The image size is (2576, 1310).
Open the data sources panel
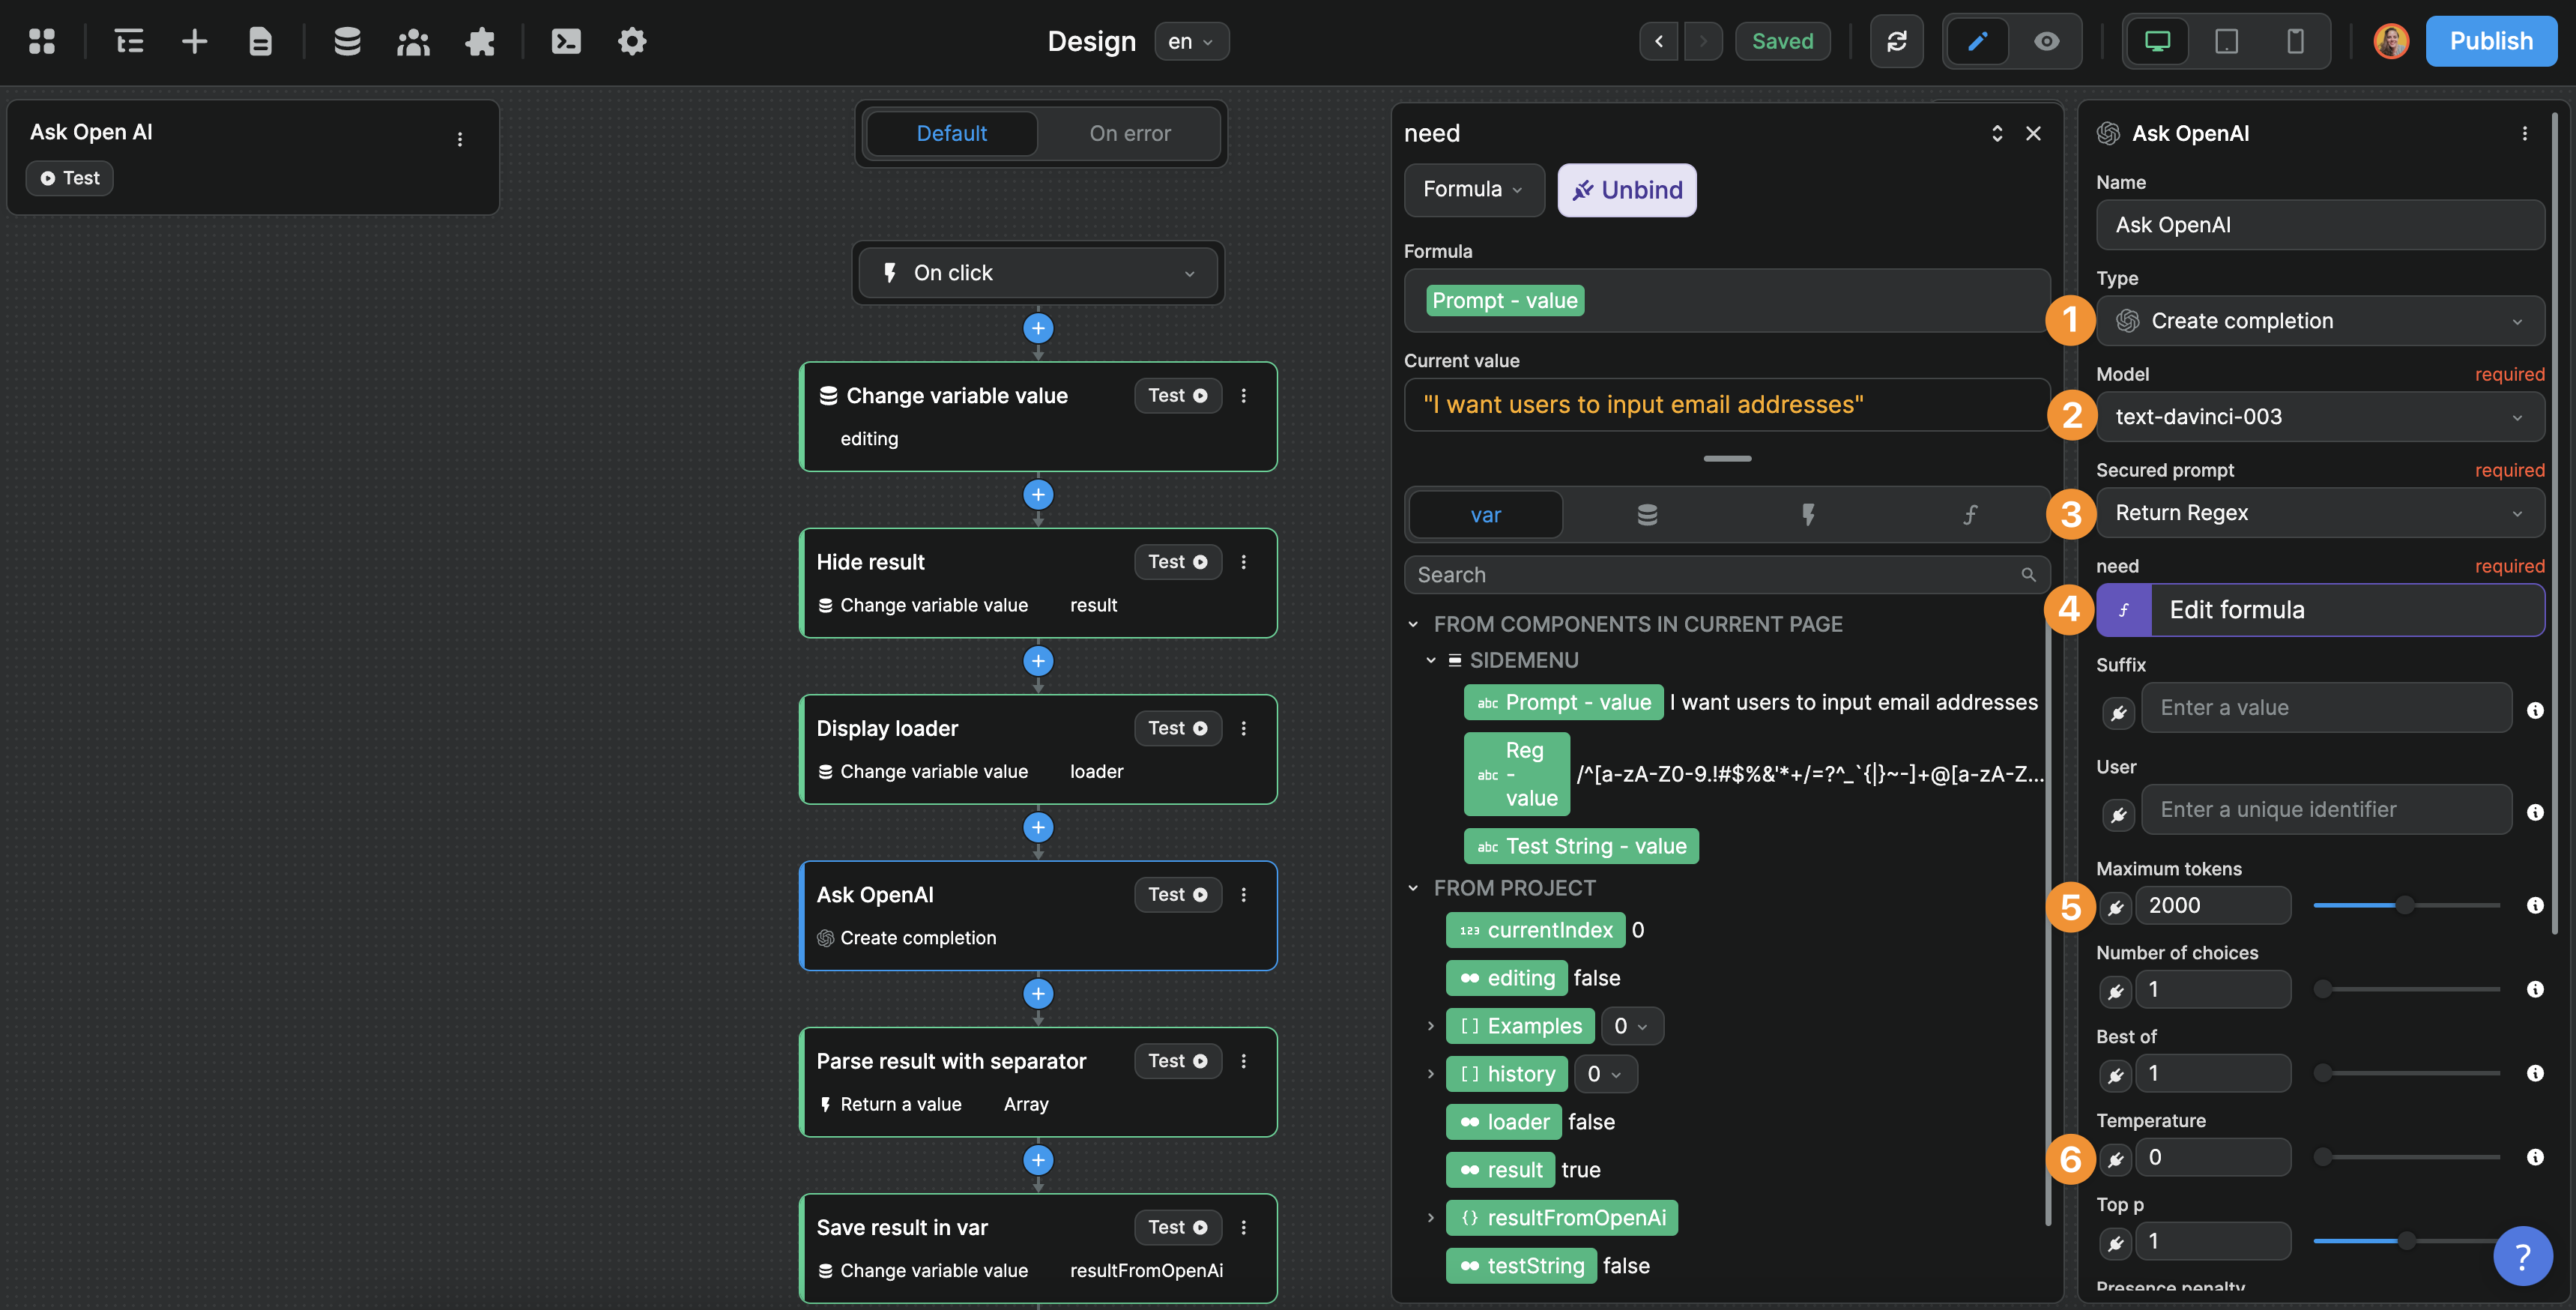347,41
